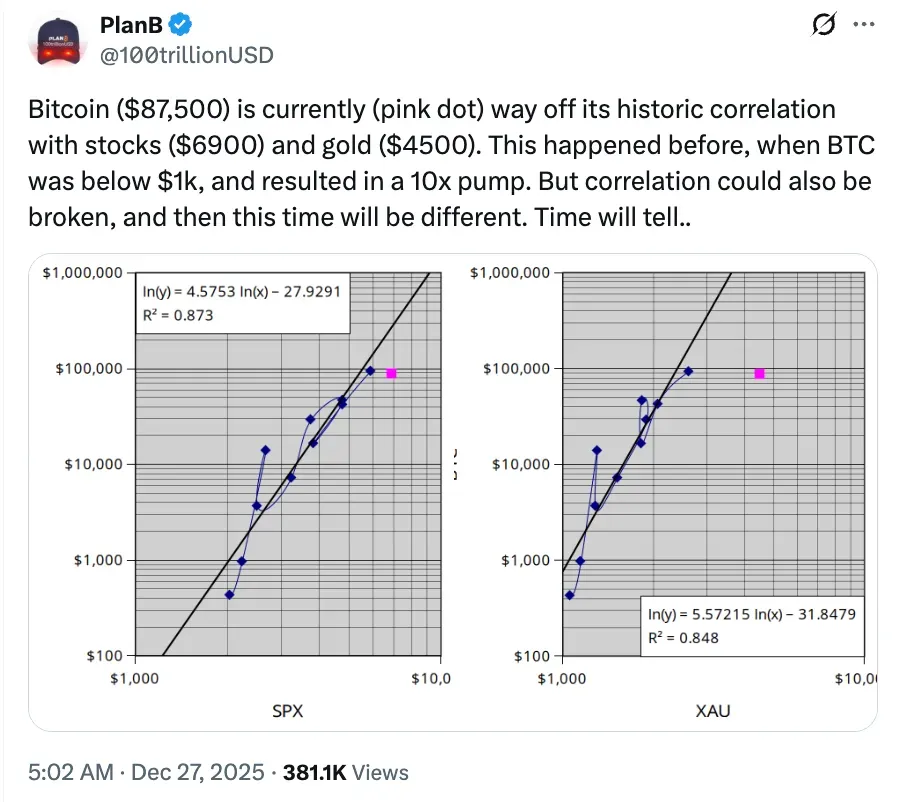Click the topmost blue data point on XAU chart
900x802 pixels.
tap(688, 370)
